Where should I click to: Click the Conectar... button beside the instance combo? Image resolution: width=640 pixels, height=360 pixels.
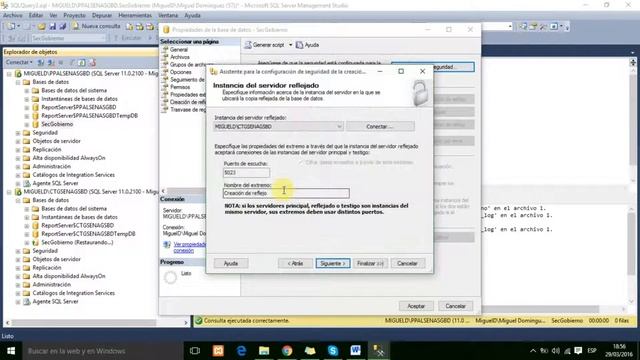coord(380,127)
